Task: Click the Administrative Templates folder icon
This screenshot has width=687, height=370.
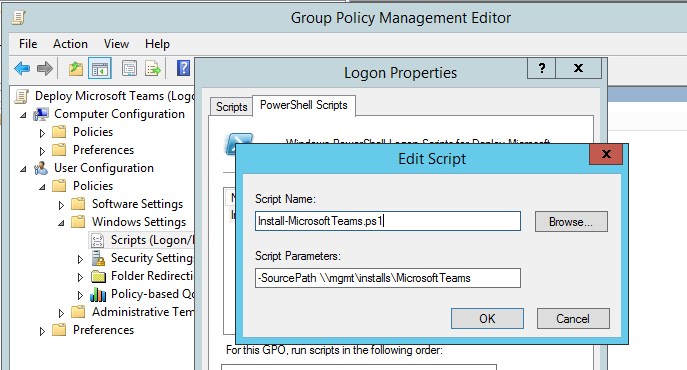Action: pos(78,312)
